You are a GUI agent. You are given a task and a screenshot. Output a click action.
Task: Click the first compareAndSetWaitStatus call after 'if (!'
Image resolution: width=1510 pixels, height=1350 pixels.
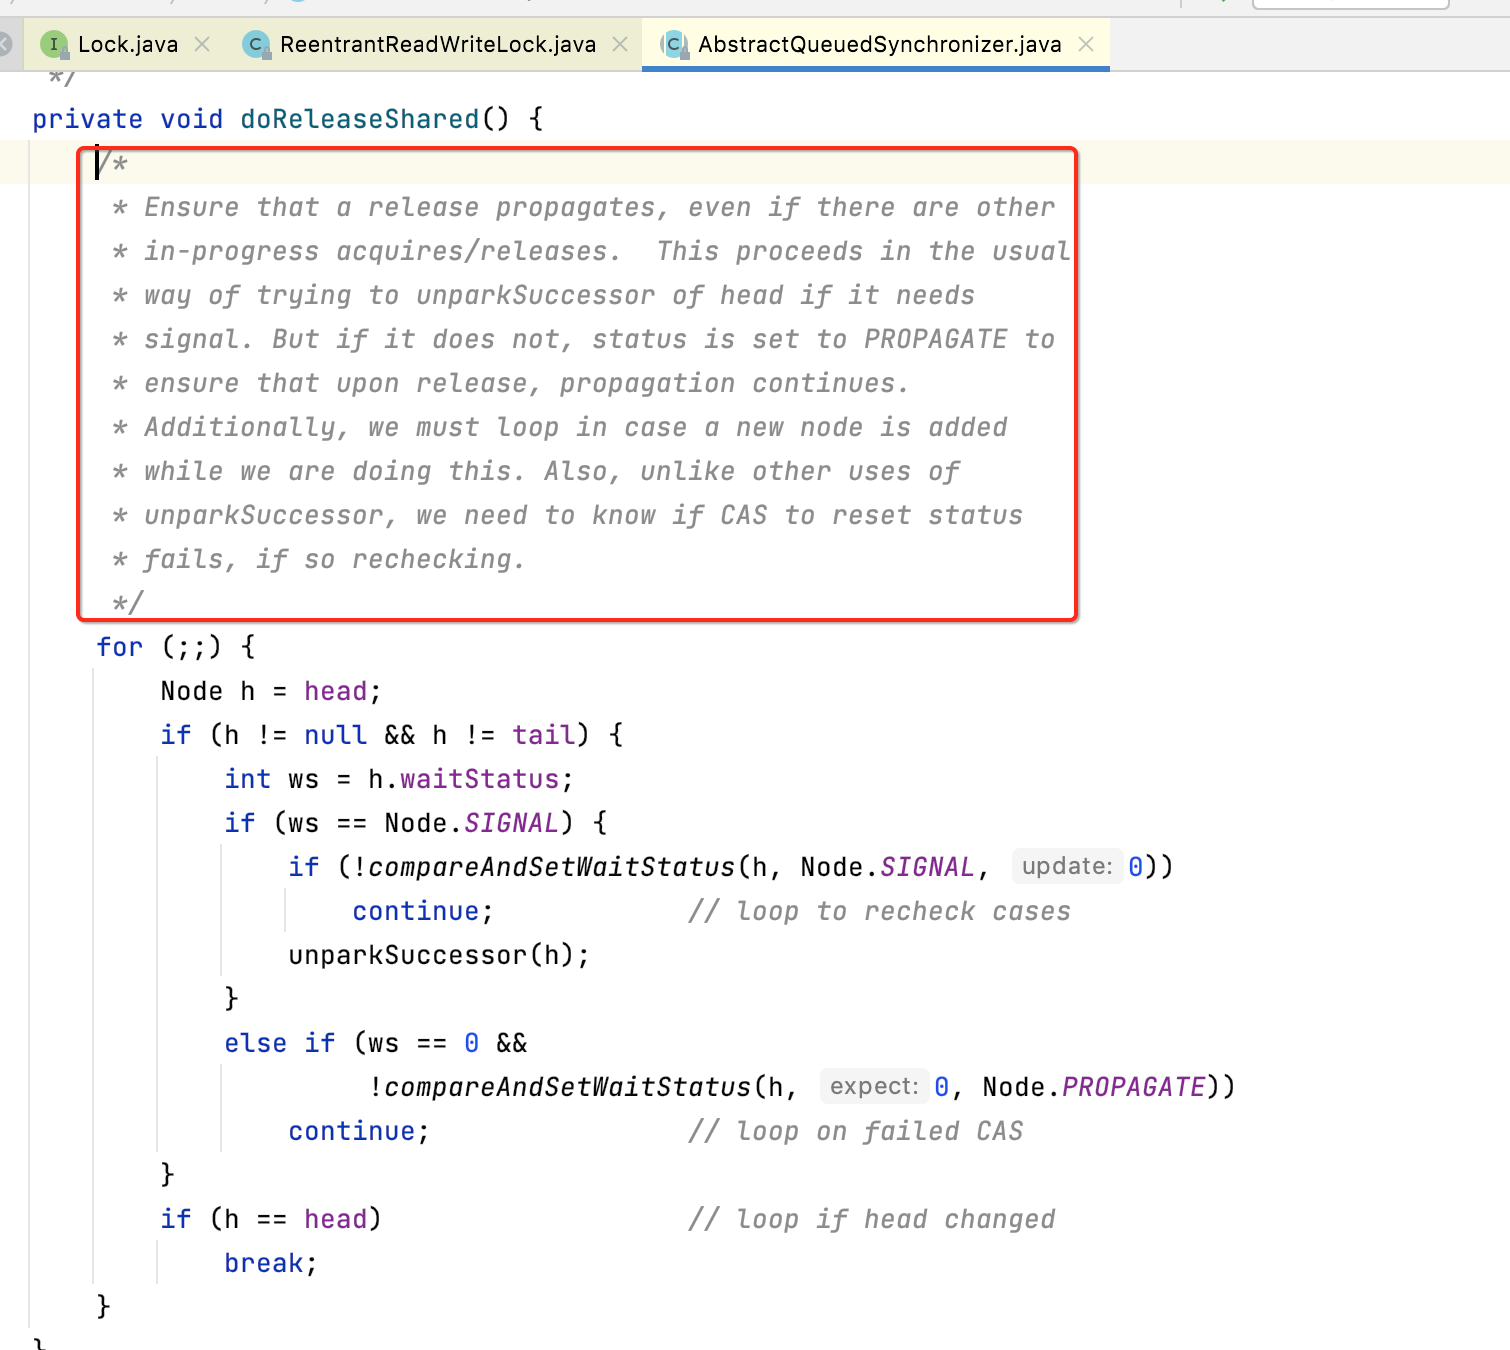tap(551, 867)
